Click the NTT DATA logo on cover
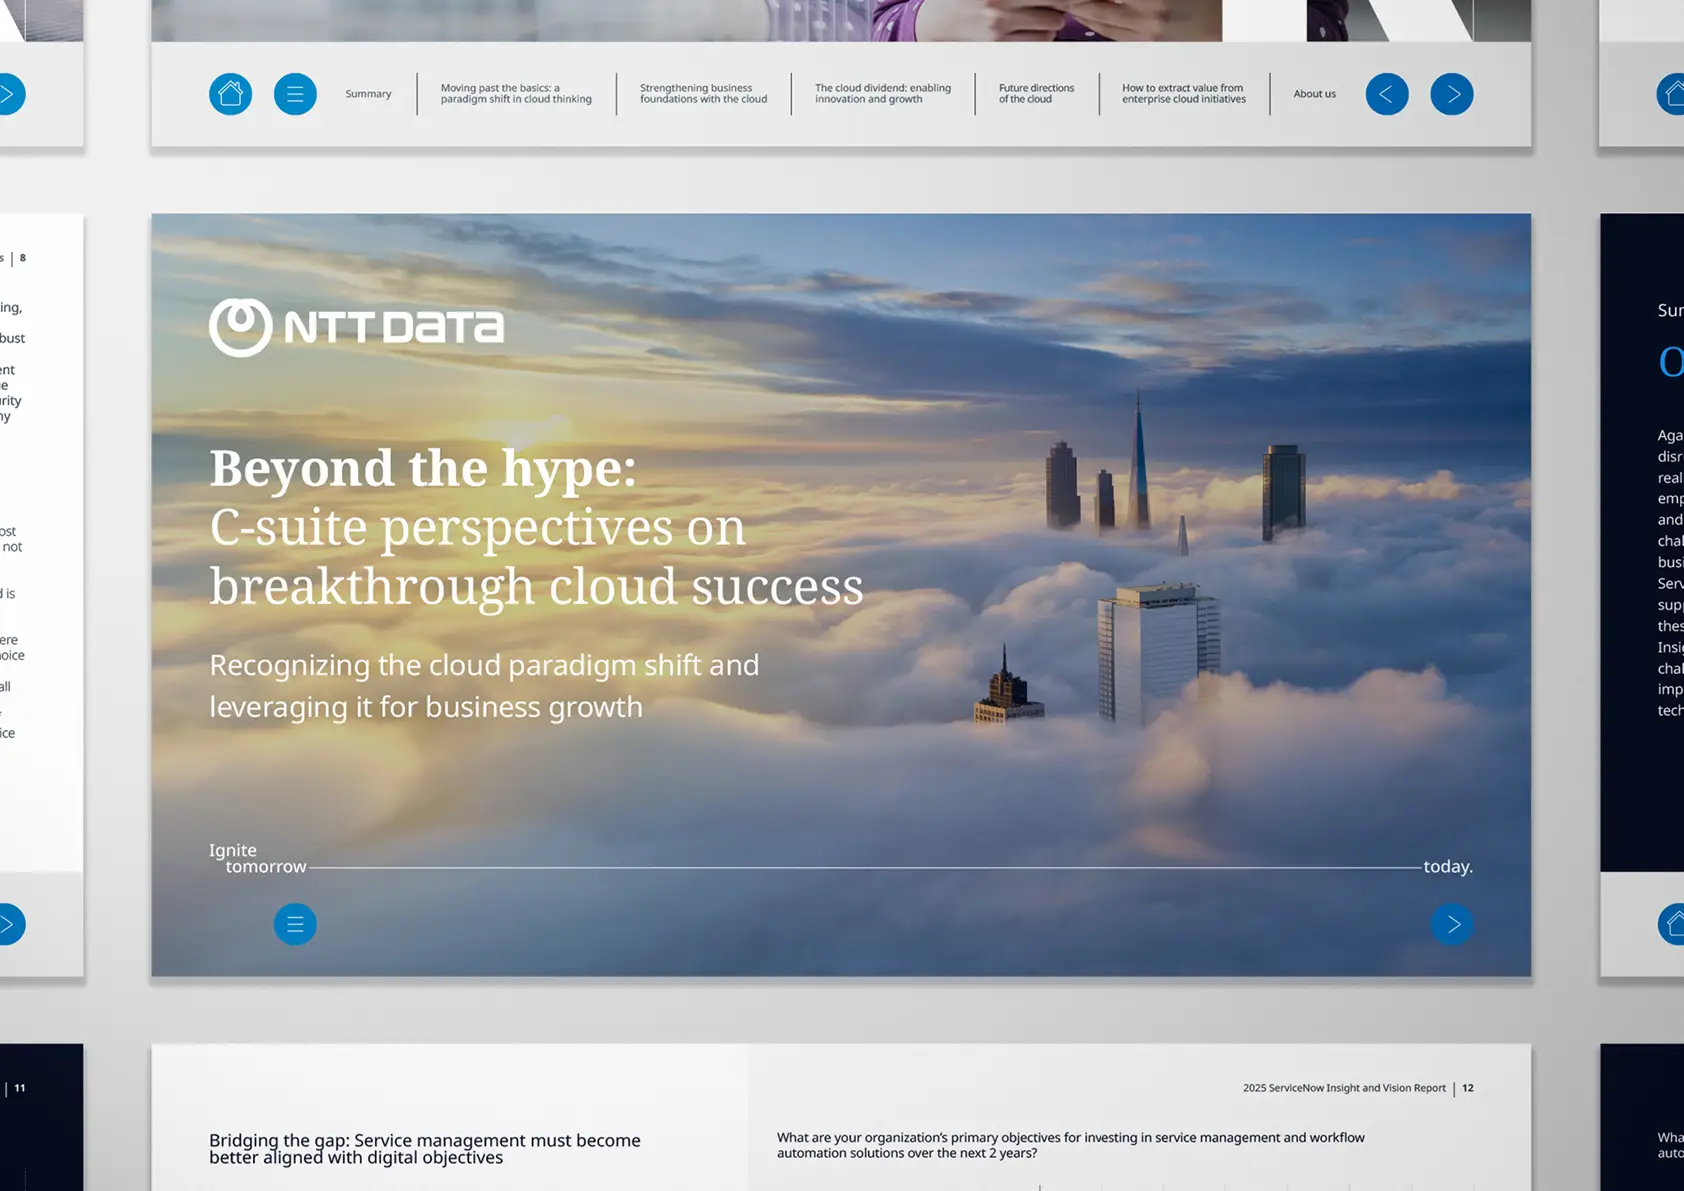1684x1191 pixels. tap(356, 327)
